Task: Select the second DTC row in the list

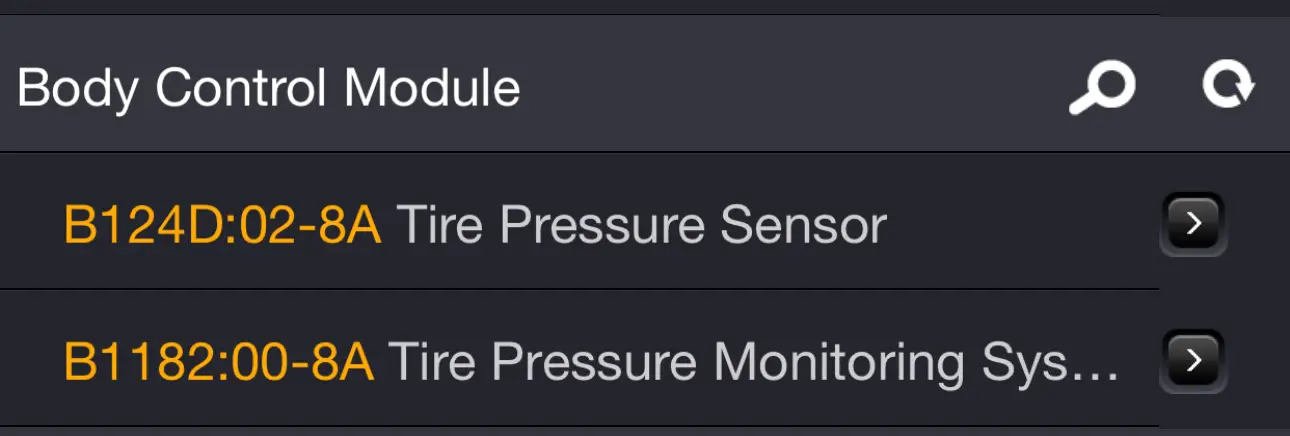Action: click(580, 358)
